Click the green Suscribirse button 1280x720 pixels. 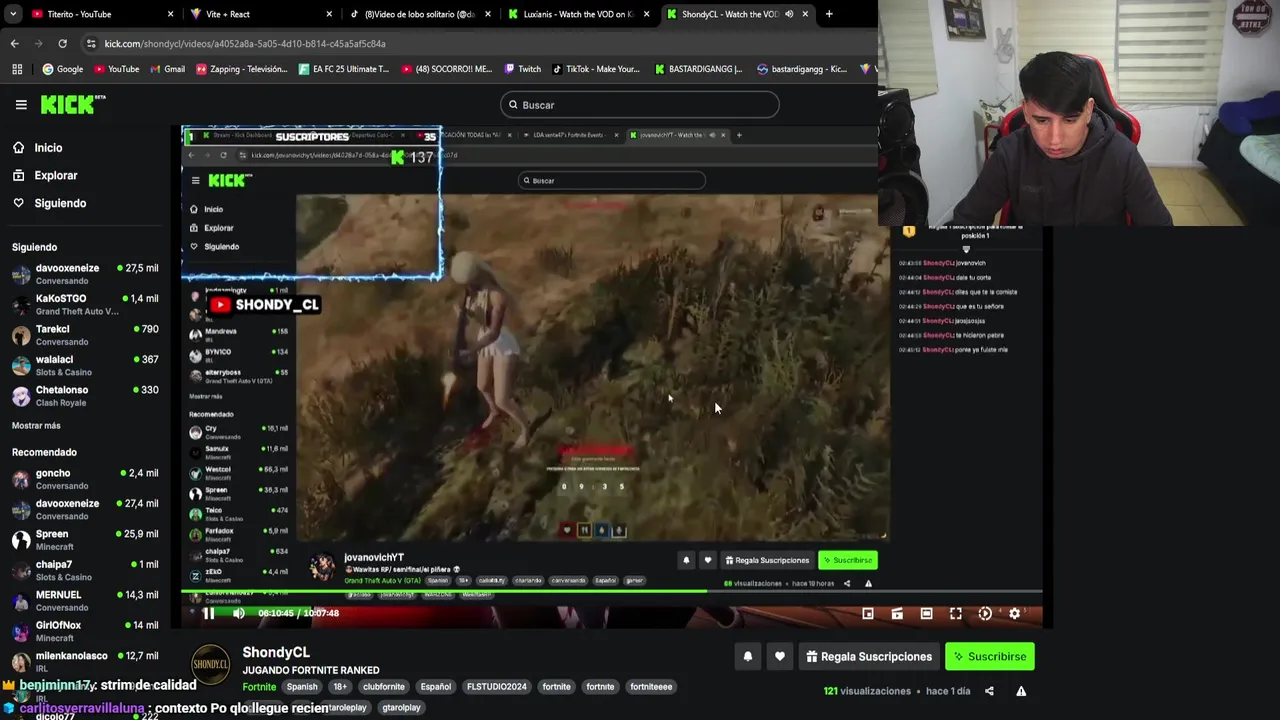pos(989,656)
